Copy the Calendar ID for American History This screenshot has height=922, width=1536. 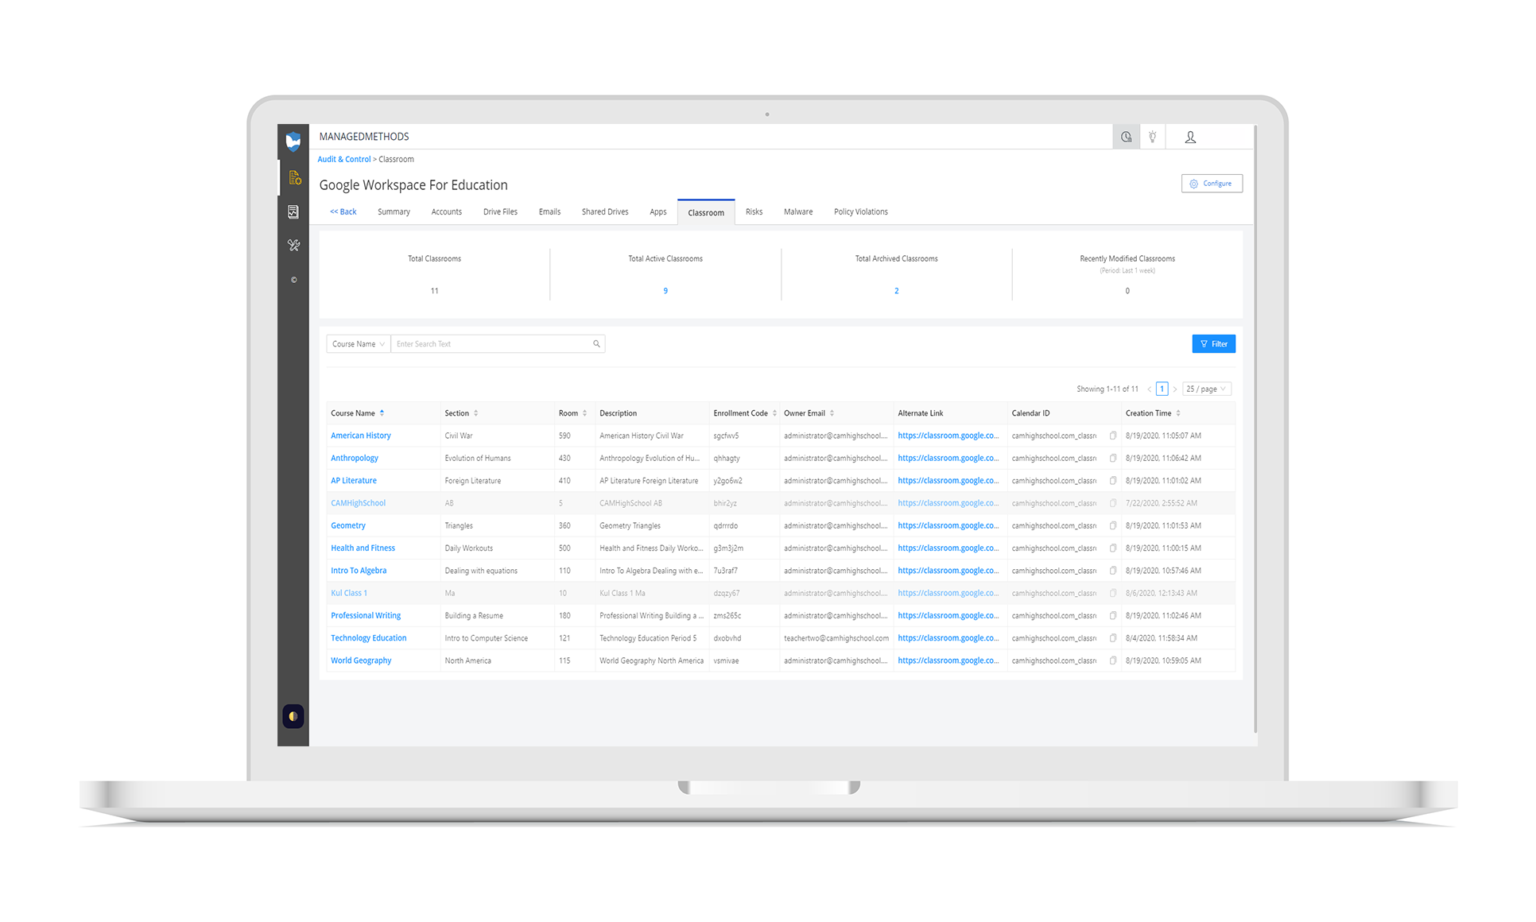click(x=1112, y=435)
